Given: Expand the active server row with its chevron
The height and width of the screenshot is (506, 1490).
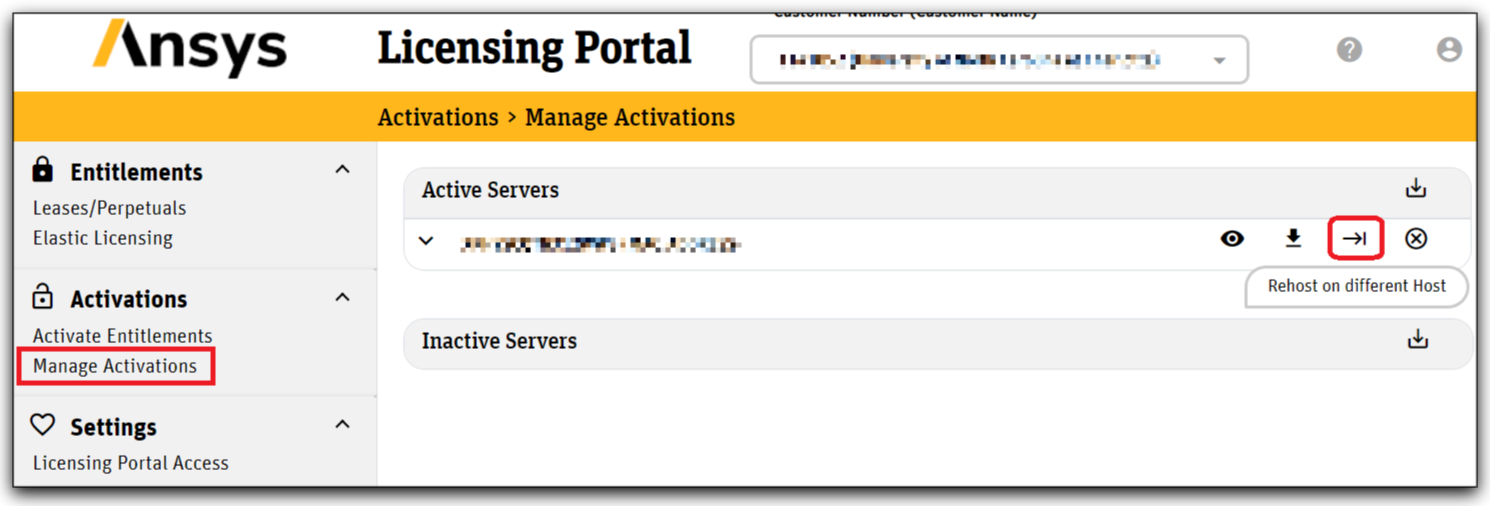Looking at the screenshot, I should (426, 241).
